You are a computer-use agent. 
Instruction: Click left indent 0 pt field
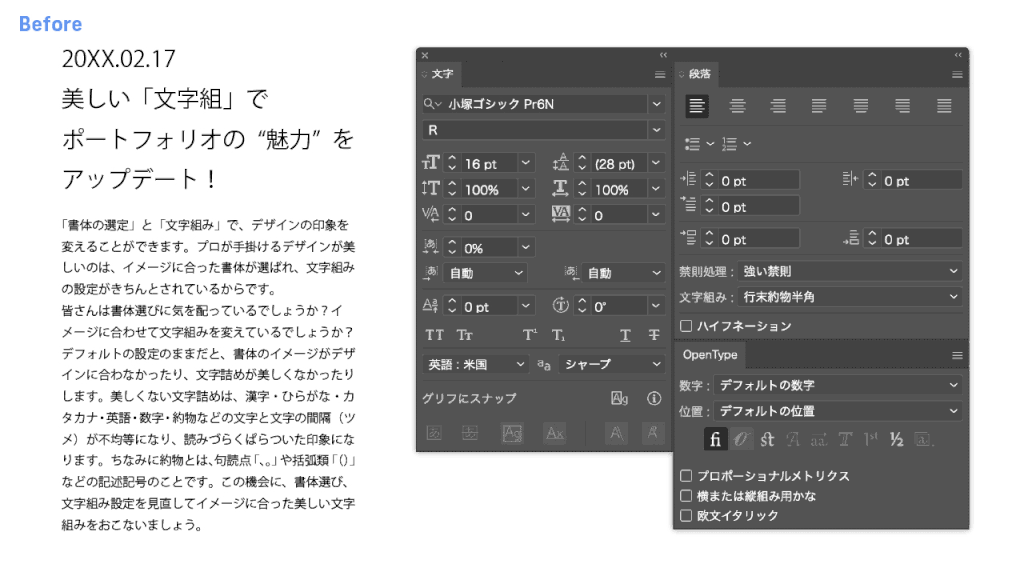(x=758, y=181)
